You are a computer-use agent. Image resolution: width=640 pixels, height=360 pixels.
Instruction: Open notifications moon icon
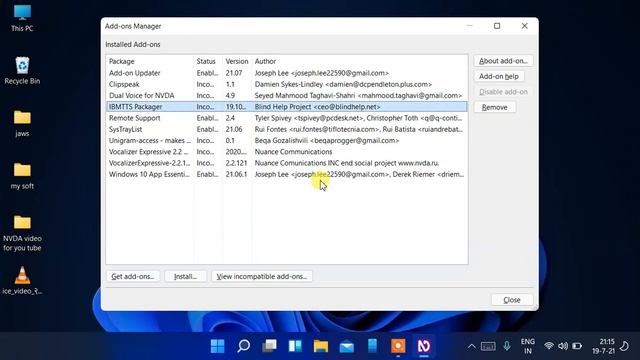[624, 346]
